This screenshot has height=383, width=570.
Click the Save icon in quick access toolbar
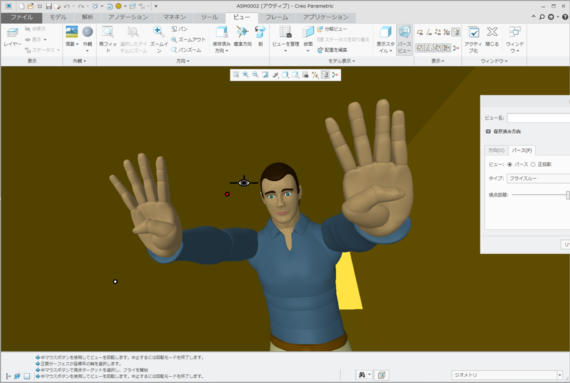pos(49,6)
